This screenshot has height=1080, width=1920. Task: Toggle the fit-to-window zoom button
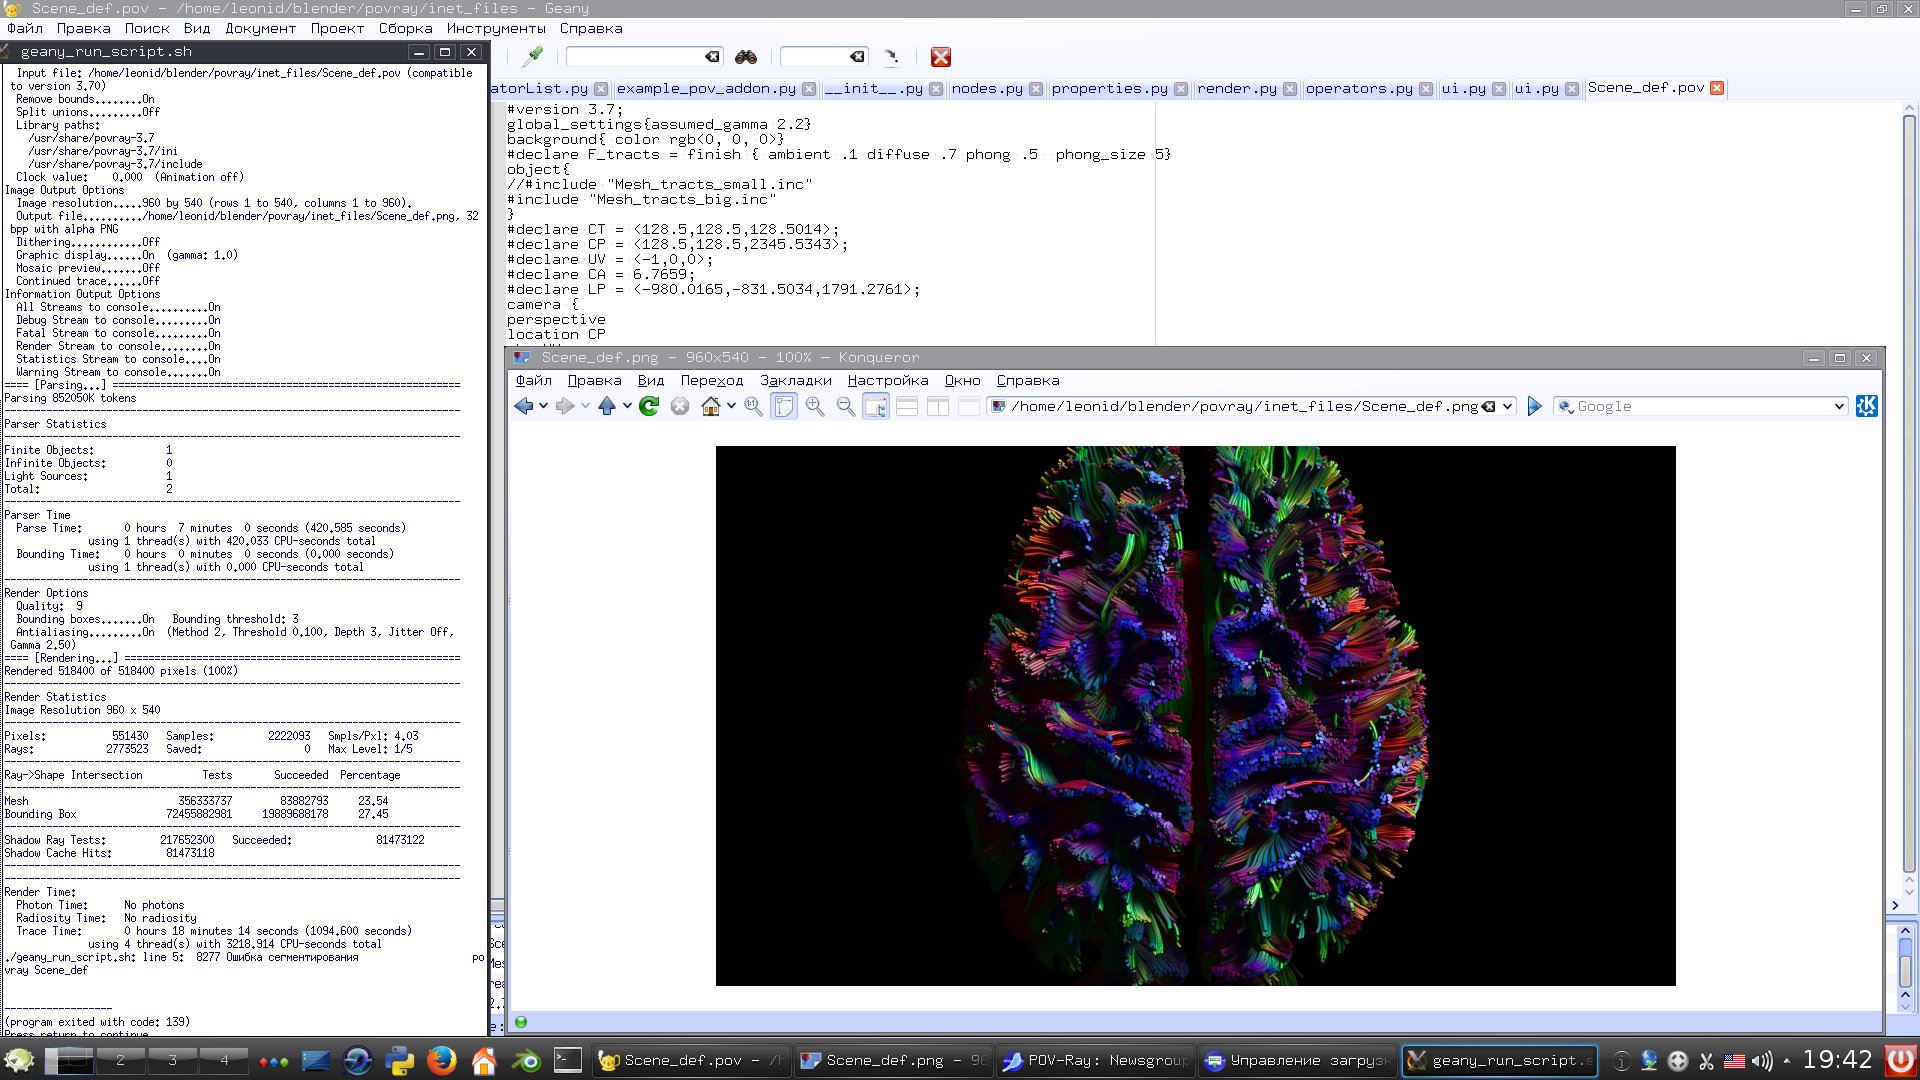click(784, 406)
